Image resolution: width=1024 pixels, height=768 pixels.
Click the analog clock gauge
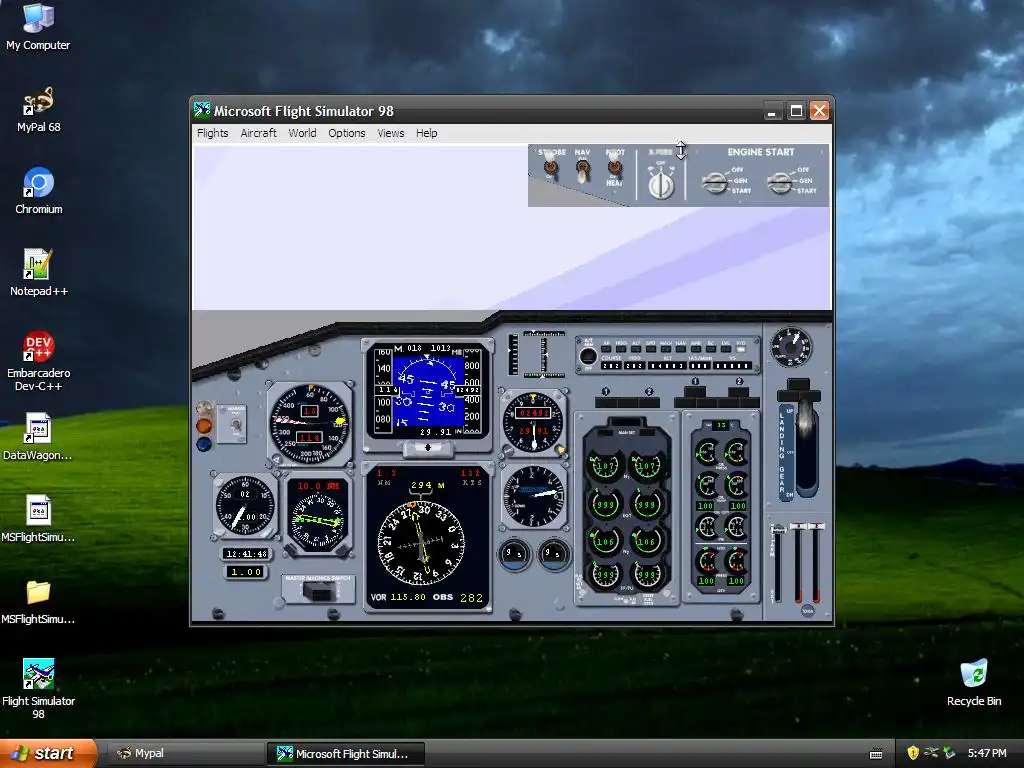[246, 505]
